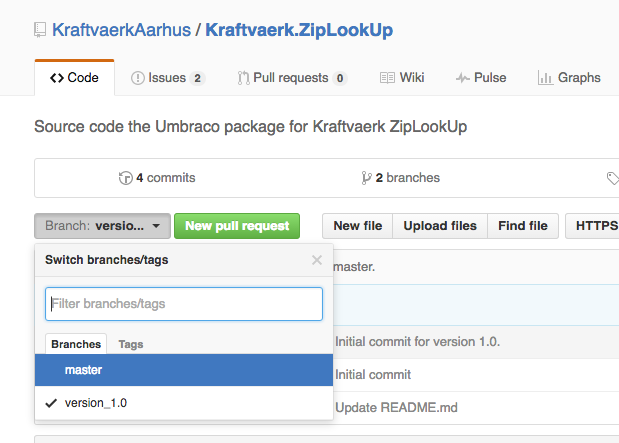
Task: Open the Issues tab
Action: (x=168, y=78)
